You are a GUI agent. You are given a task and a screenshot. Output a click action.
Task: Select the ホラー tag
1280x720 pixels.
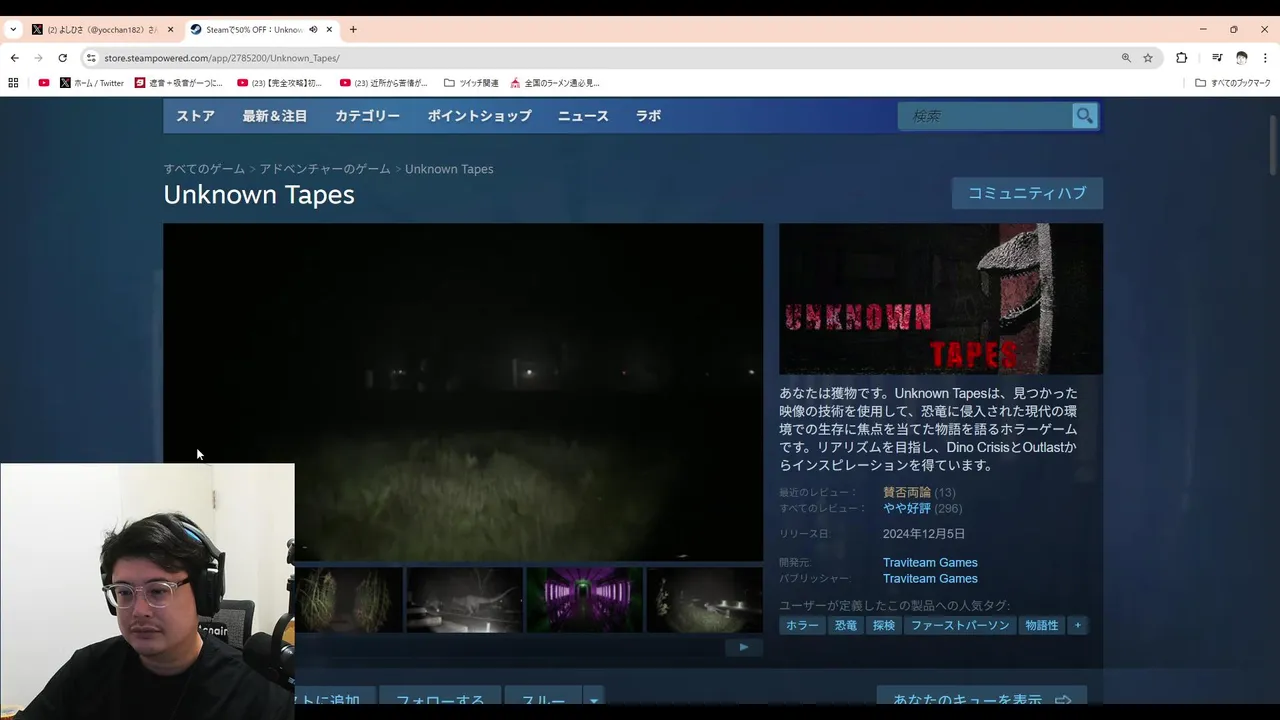(x=802, y=625)
